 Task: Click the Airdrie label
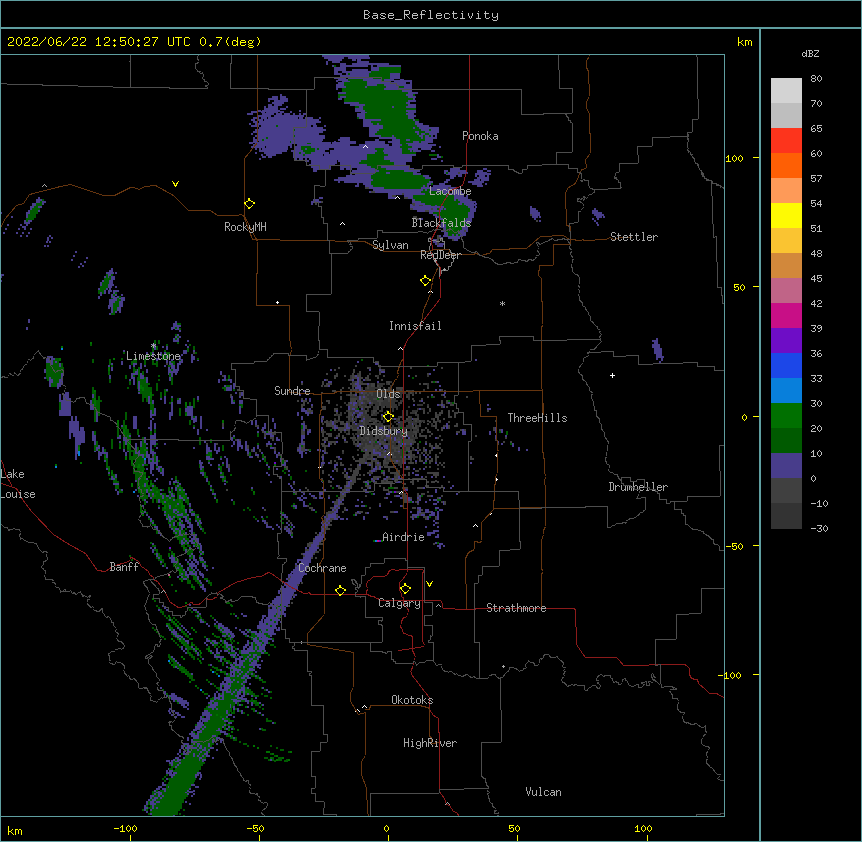tap(403, 537)
